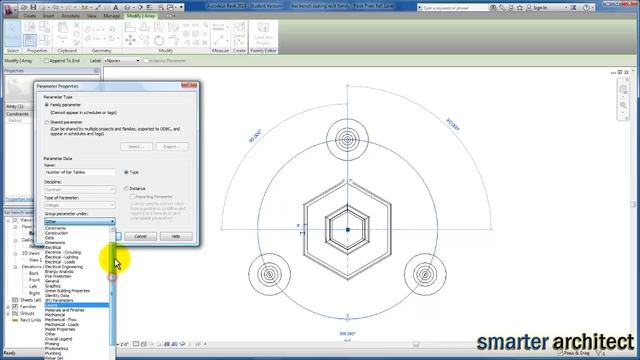Click the Open folder icon in quick access toolbar
The image size is (640, 360).
pos(24,7)
